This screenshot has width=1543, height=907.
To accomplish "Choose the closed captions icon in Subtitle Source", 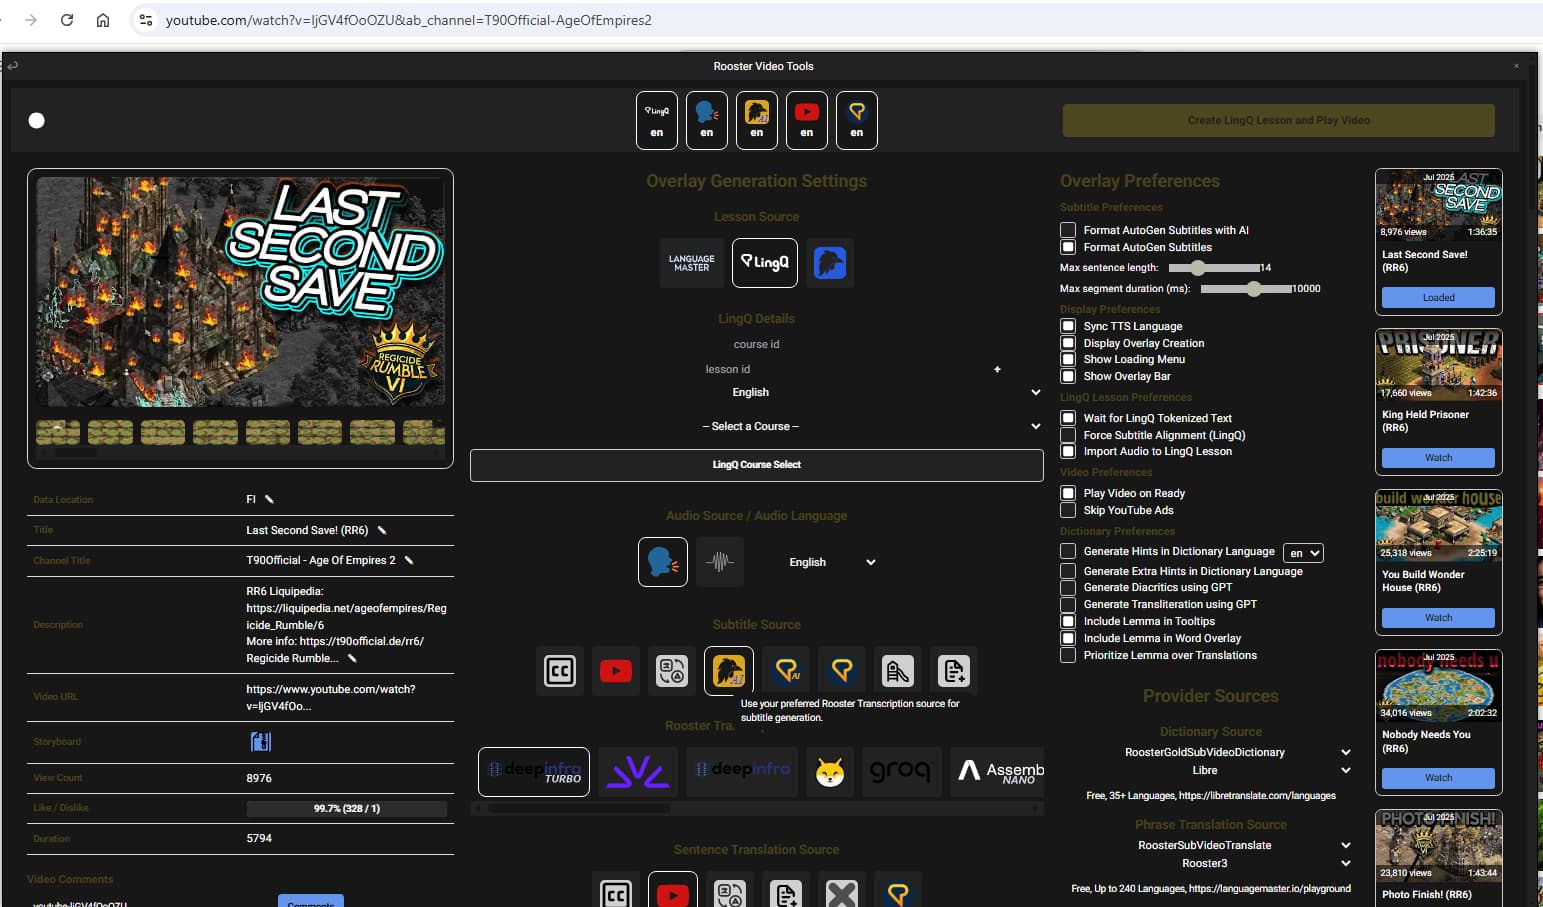I will pyautogui.click(x=560, y=671).
